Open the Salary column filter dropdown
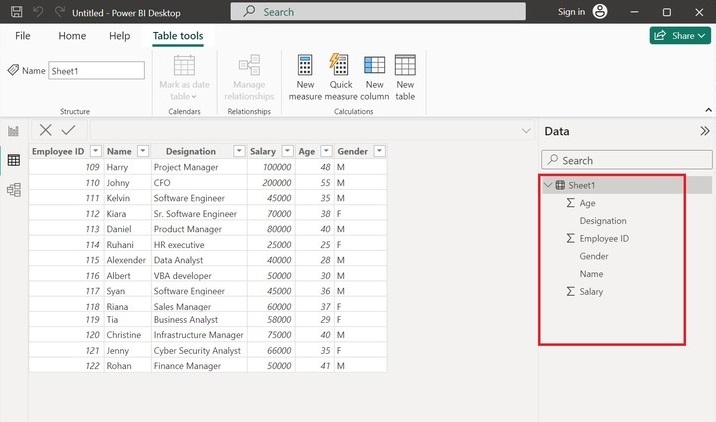Image resolution: width=716 pixels, height=422 pixels. click(x=285, y=151)
